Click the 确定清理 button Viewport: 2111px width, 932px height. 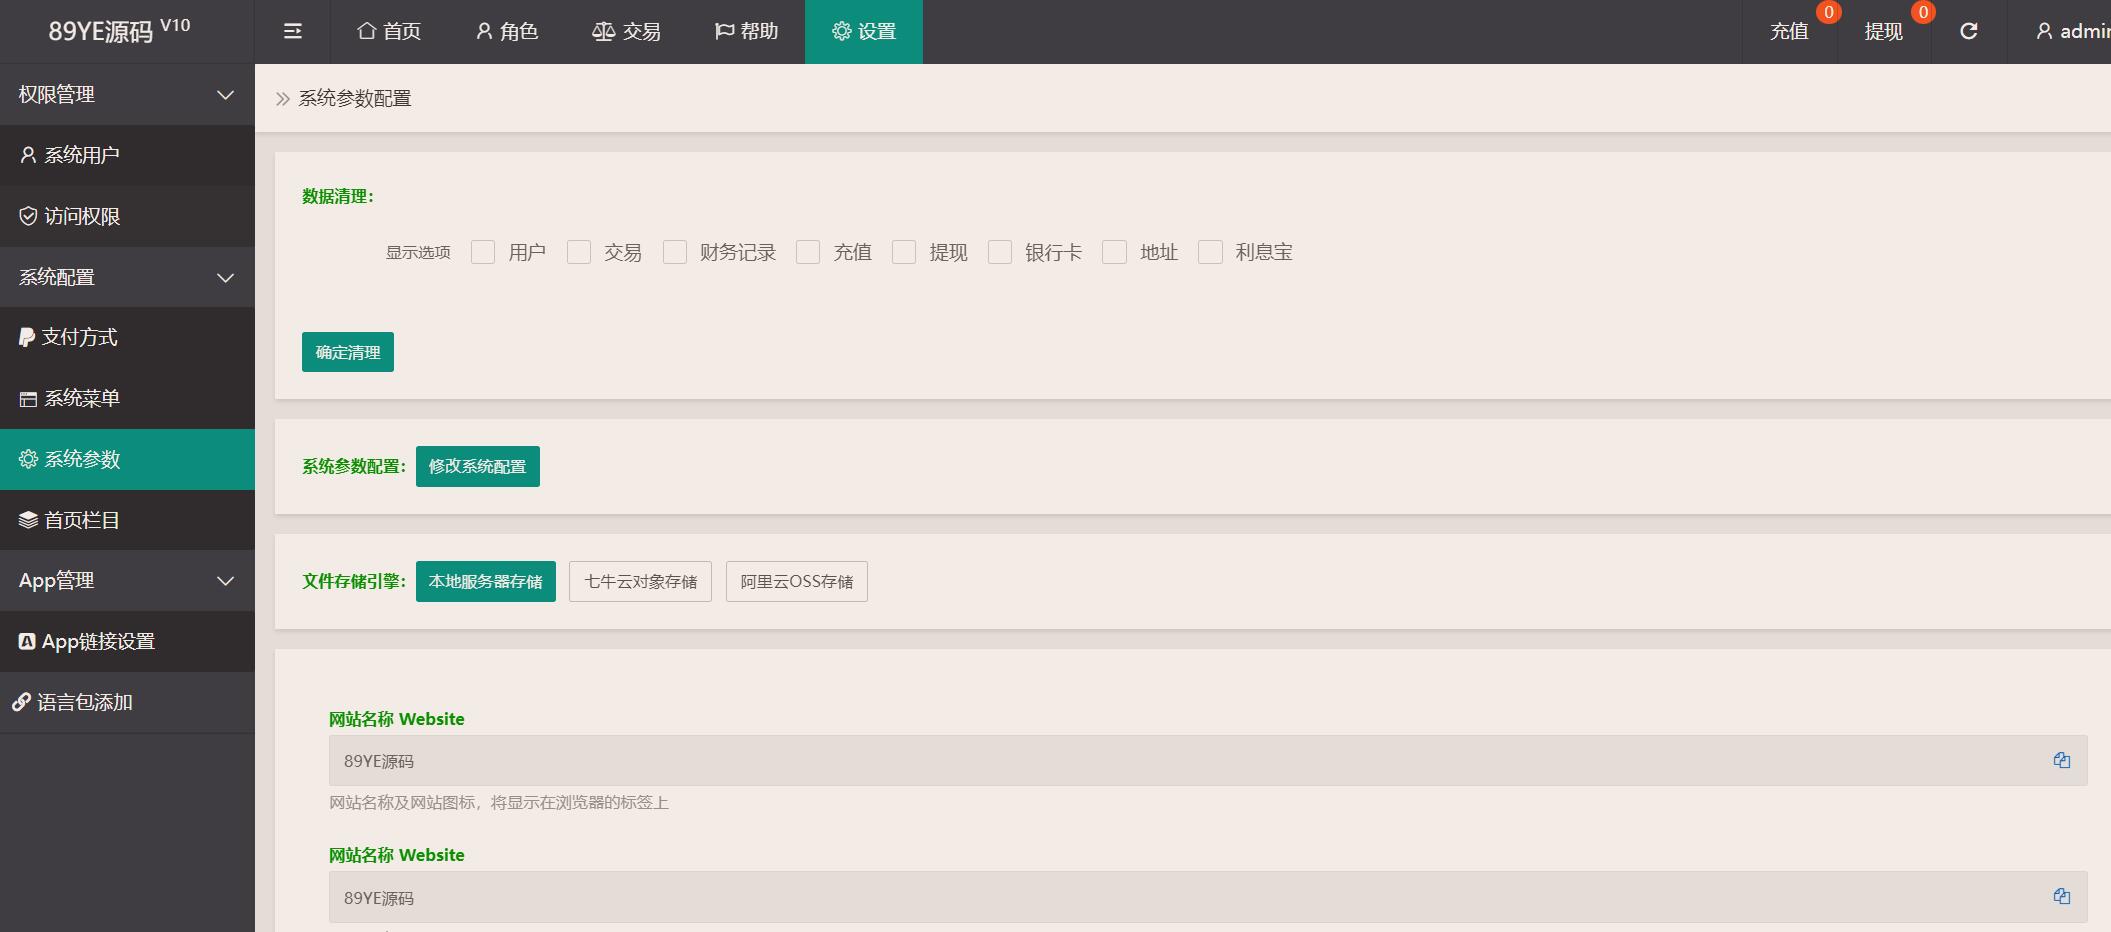coord(348,352)
